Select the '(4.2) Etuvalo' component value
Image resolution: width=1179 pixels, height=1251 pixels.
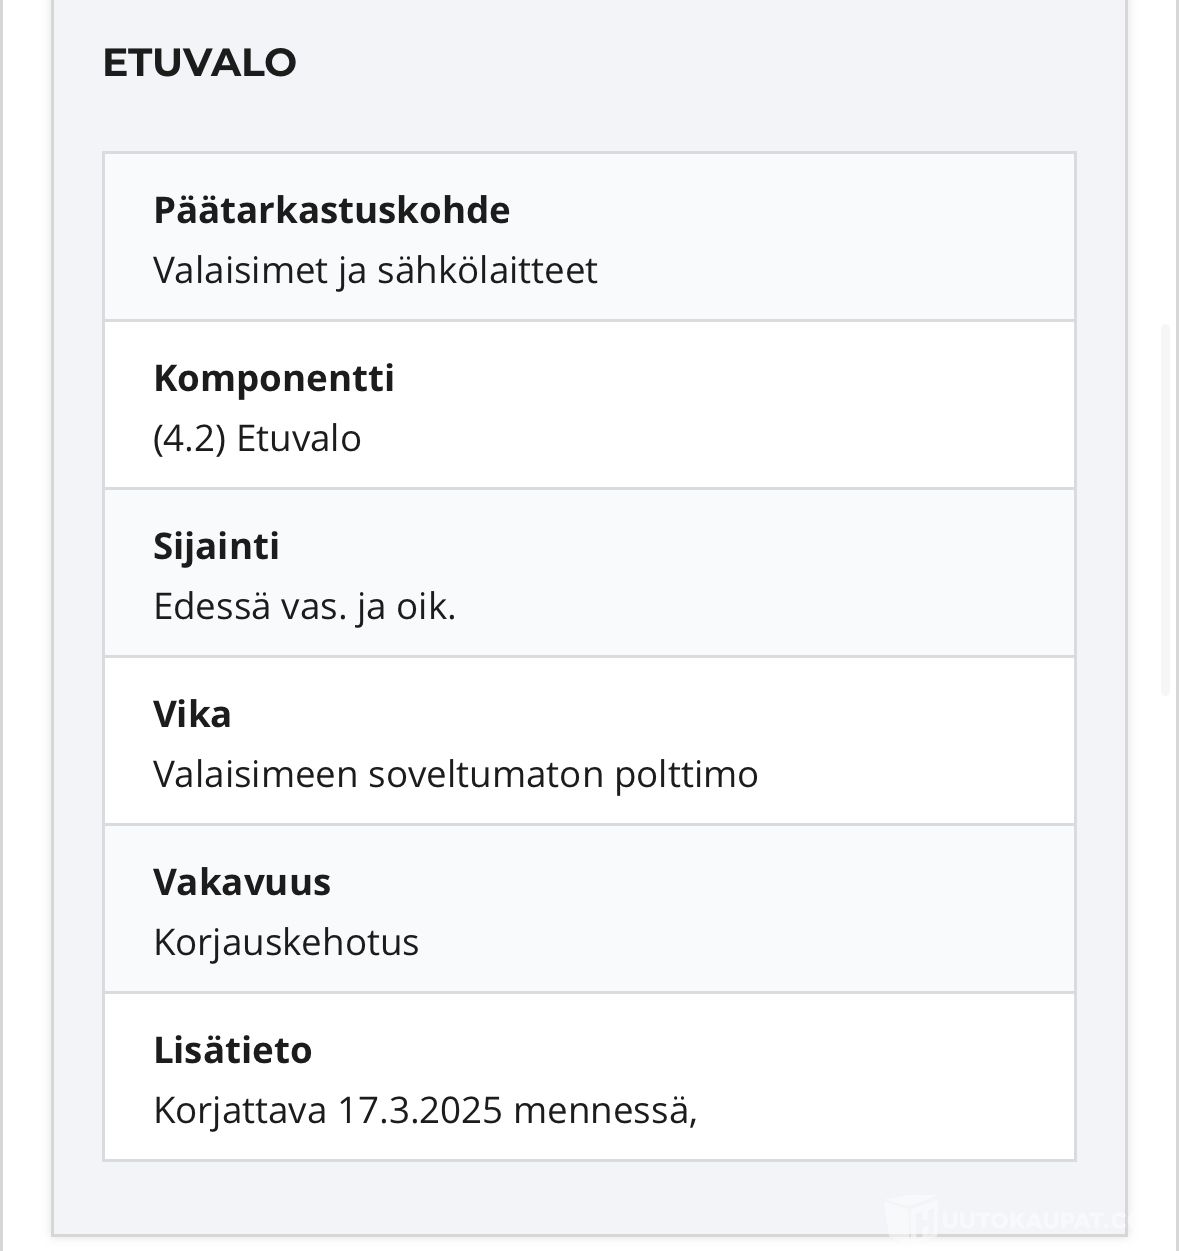(257, 438)
